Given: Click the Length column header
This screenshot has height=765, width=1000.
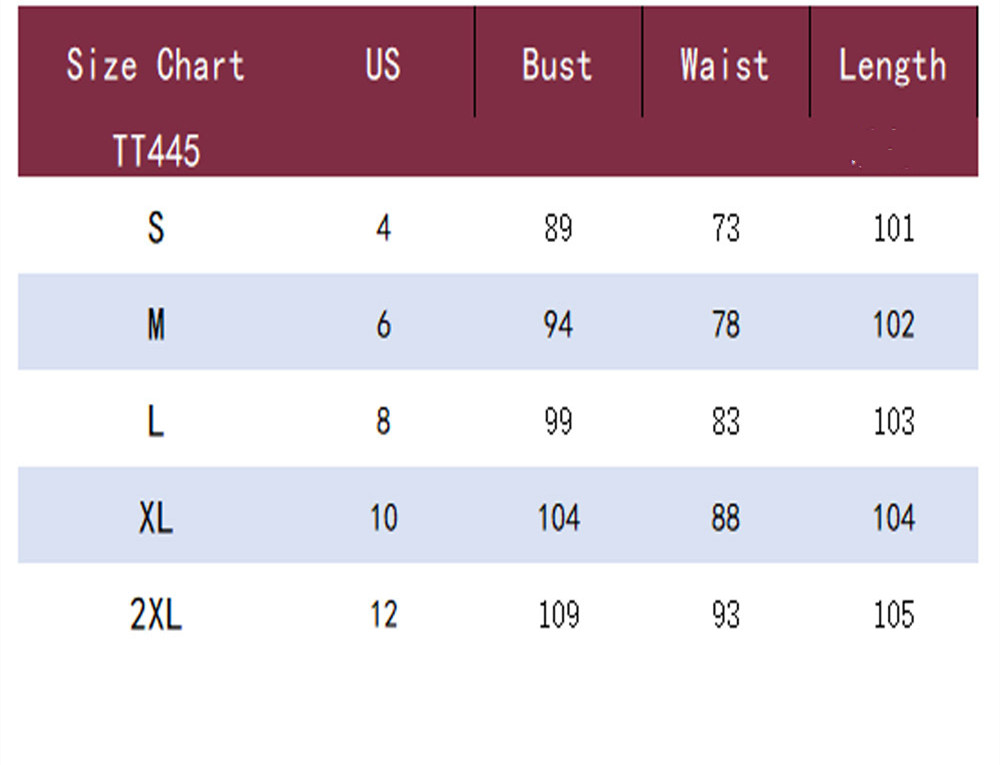Looking at the screenshot, I should coord(892,66).
